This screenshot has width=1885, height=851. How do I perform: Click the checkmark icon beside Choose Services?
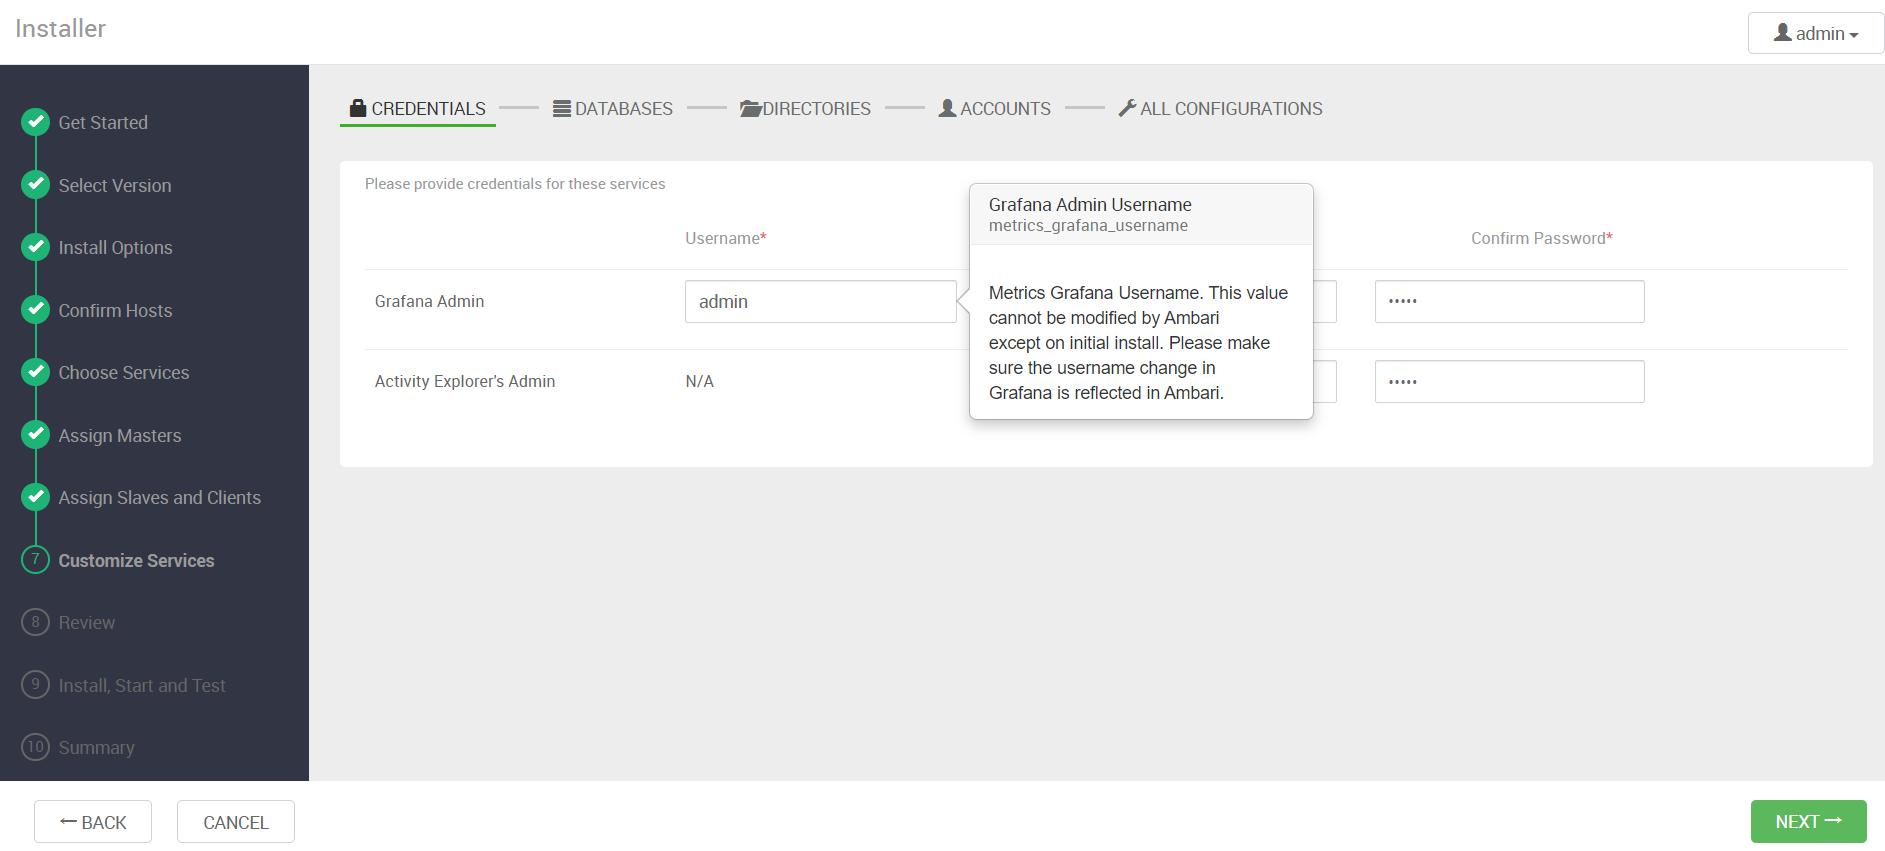click(36, 372)
